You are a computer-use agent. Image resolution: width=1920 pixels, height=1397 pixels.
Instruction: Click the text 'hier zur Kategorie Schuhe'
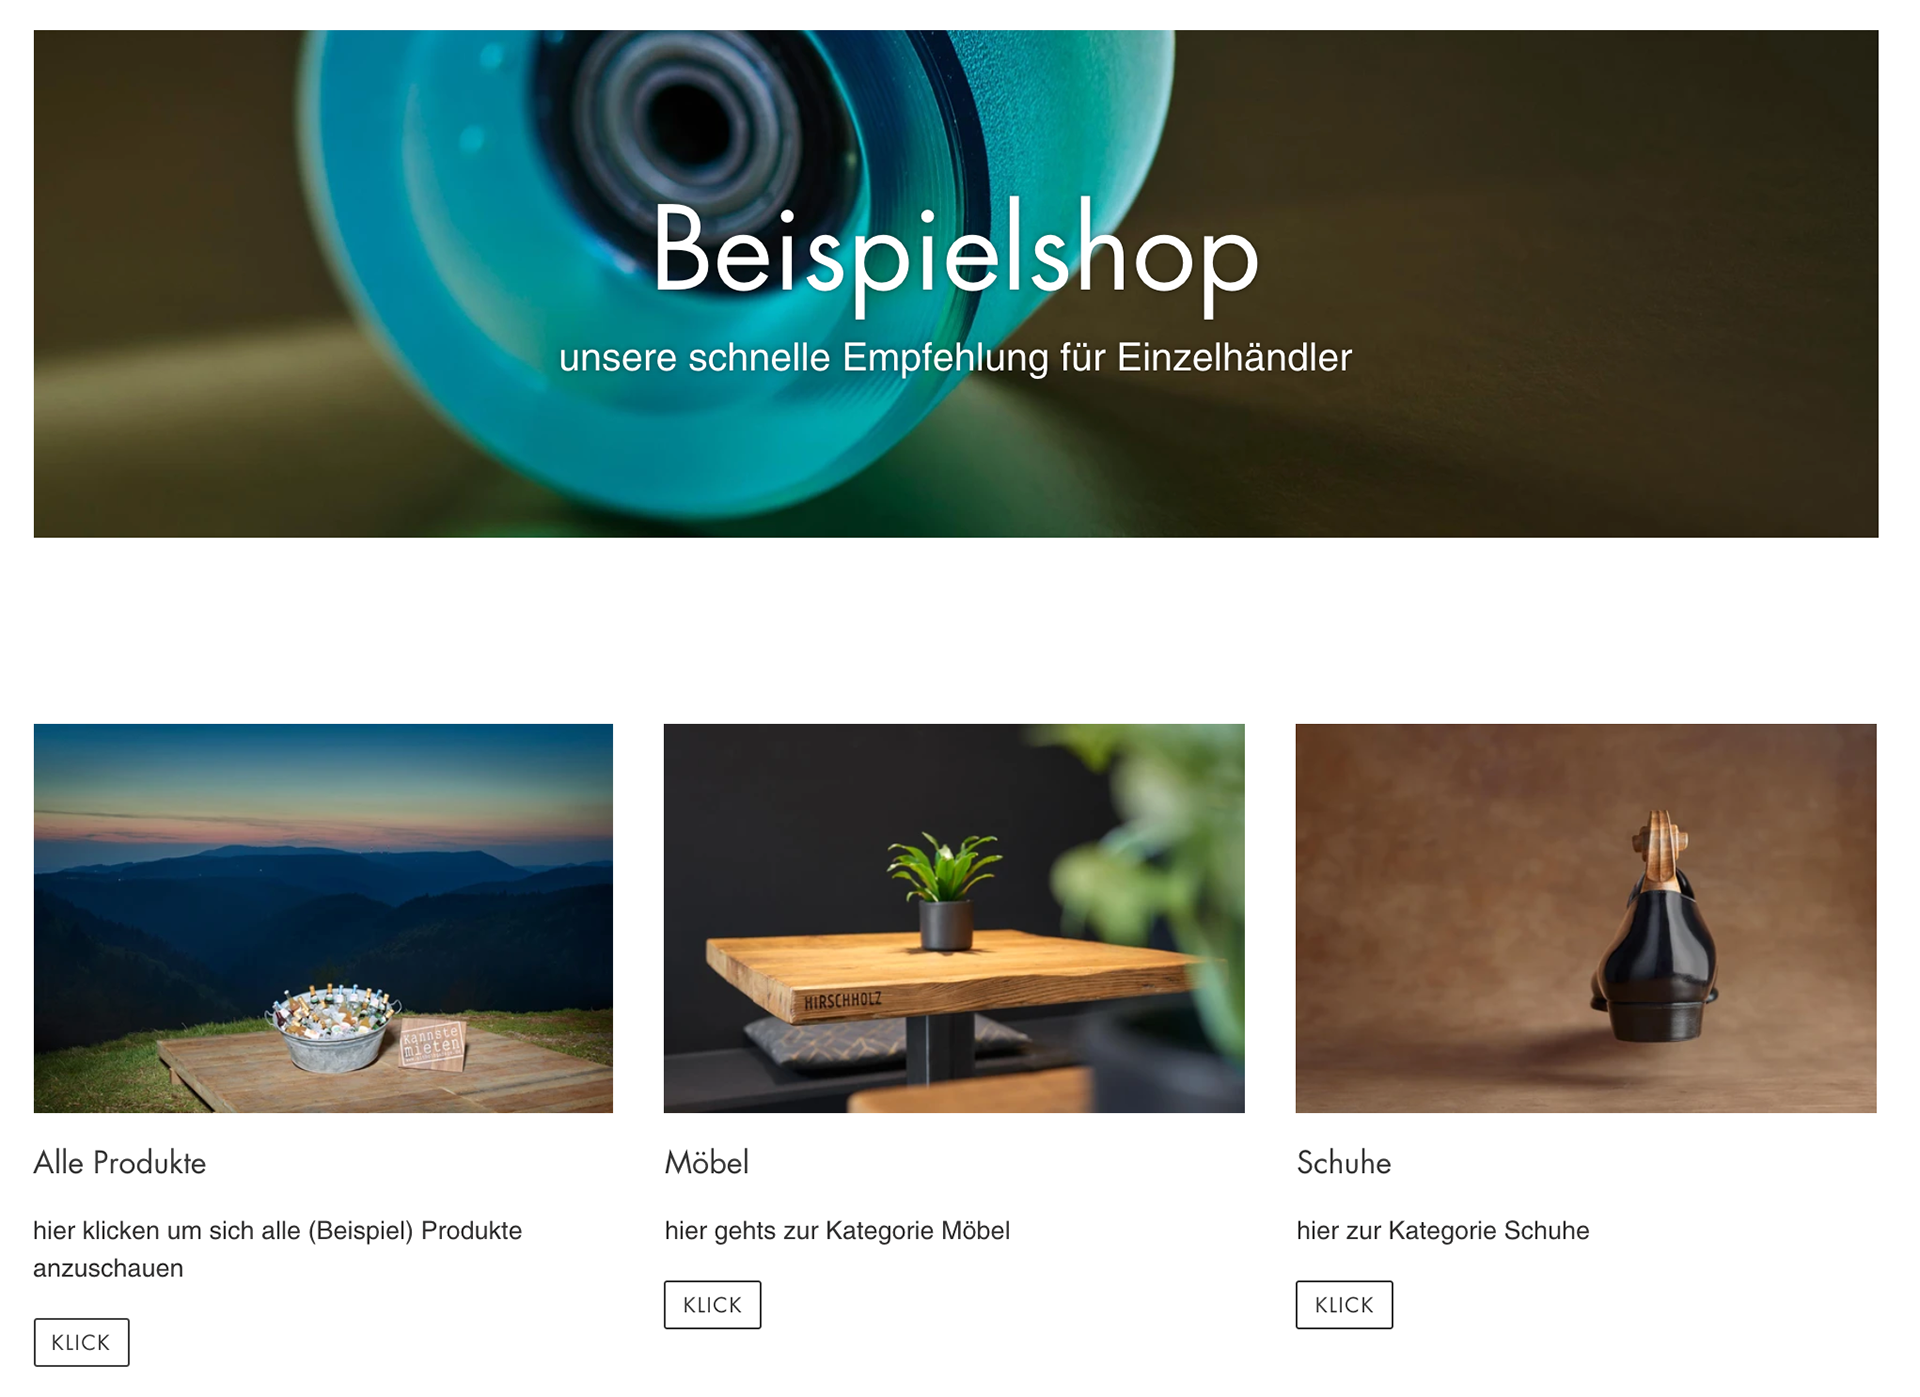click(1443, 1231)
